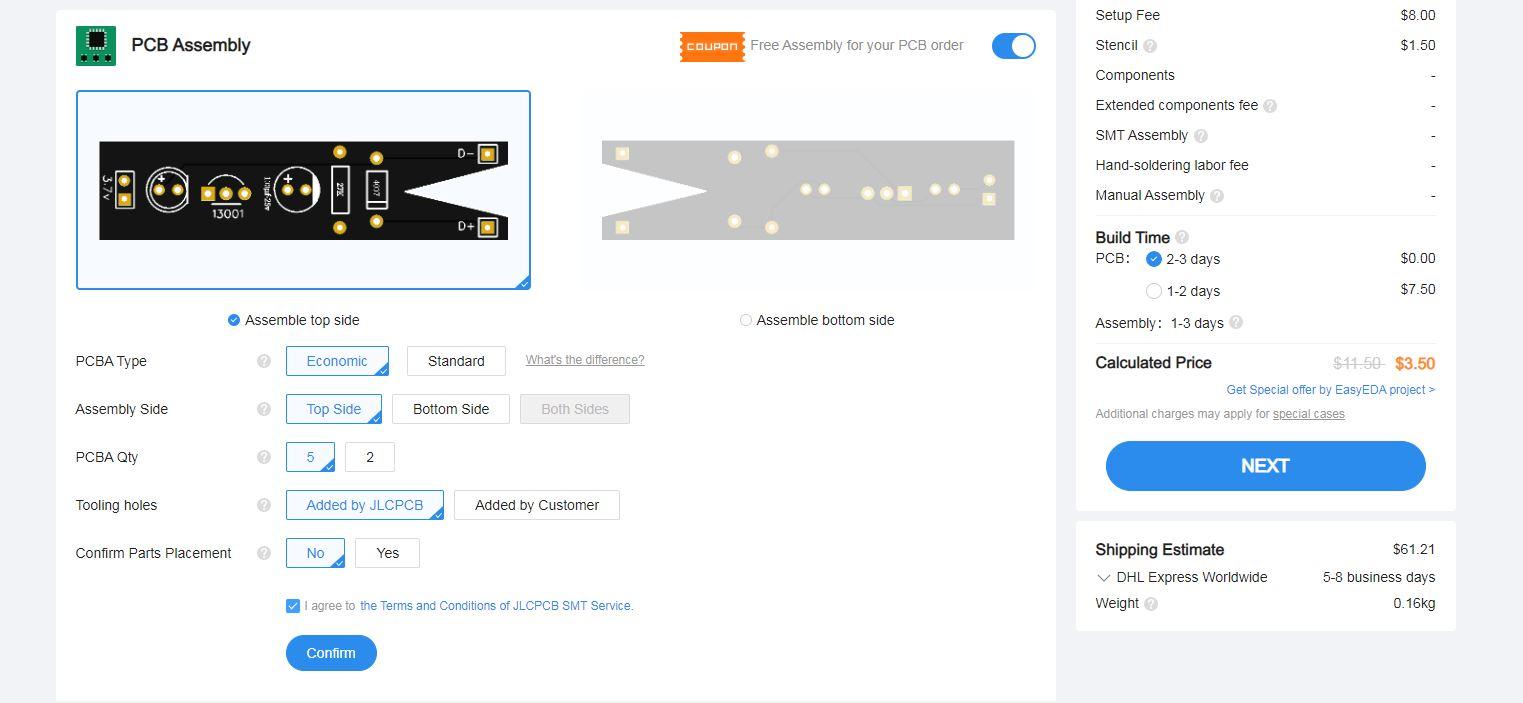Choose Yes for Confirm Parts Placement
Screen dimensions: 1523x703
[388, 553]
